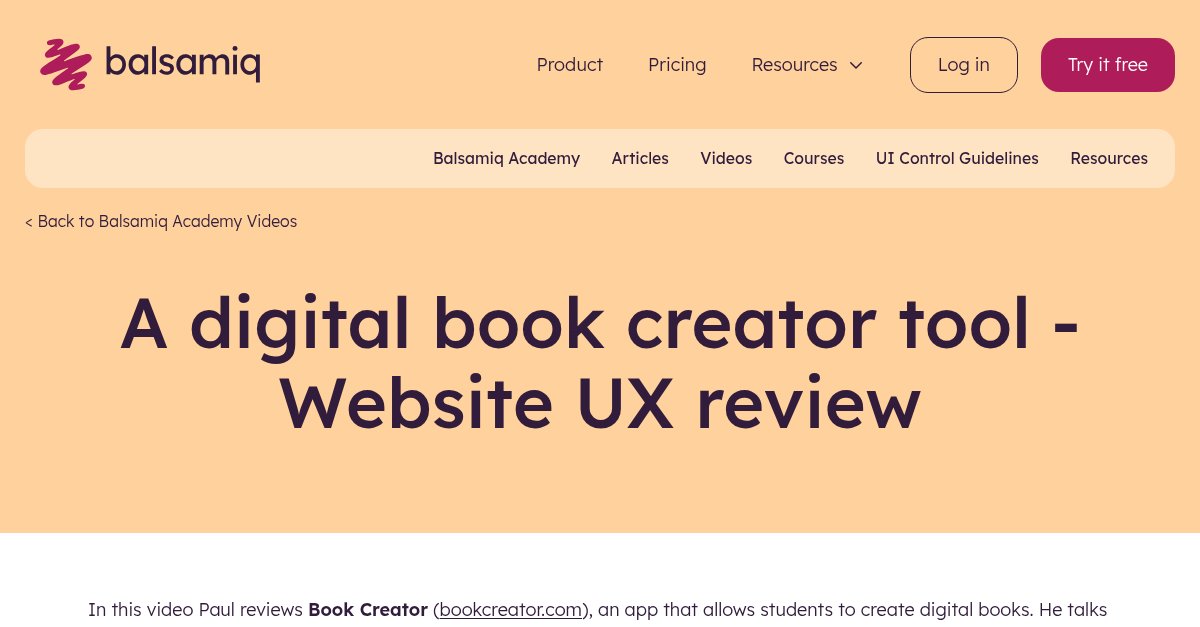Click the Try it free button
The image size is (1200, 627).
(x=1107, y=64)
